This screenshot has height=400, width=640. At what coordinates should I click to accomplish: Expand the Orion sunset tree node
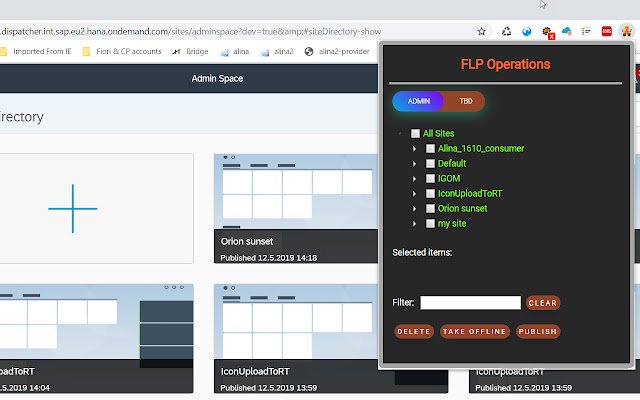pyautogui.click(x=414, y=209)
